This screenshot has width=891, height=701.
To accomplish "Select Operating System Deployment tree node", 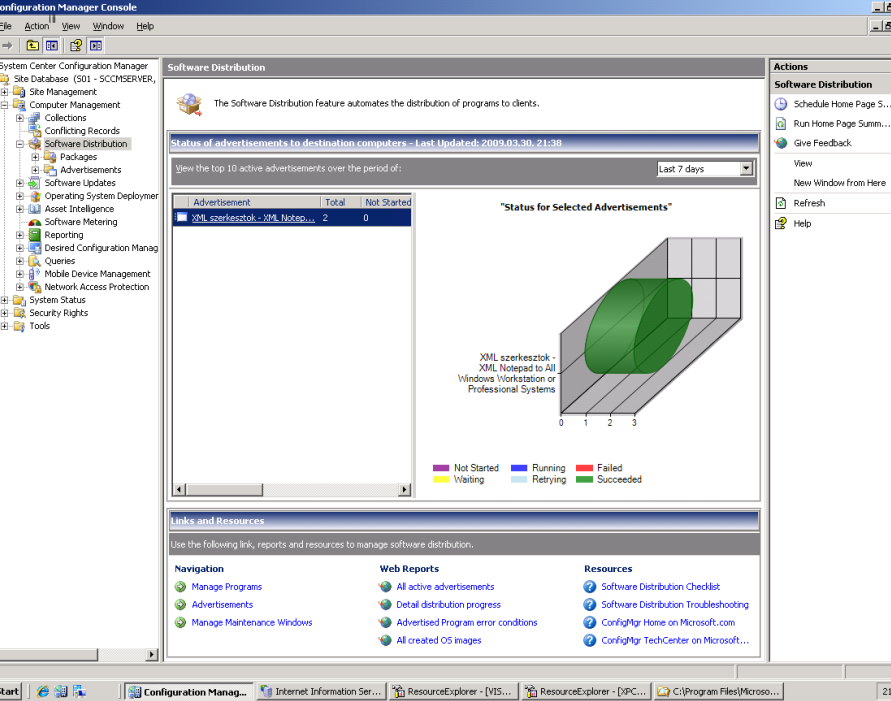I will click(101, 196).
